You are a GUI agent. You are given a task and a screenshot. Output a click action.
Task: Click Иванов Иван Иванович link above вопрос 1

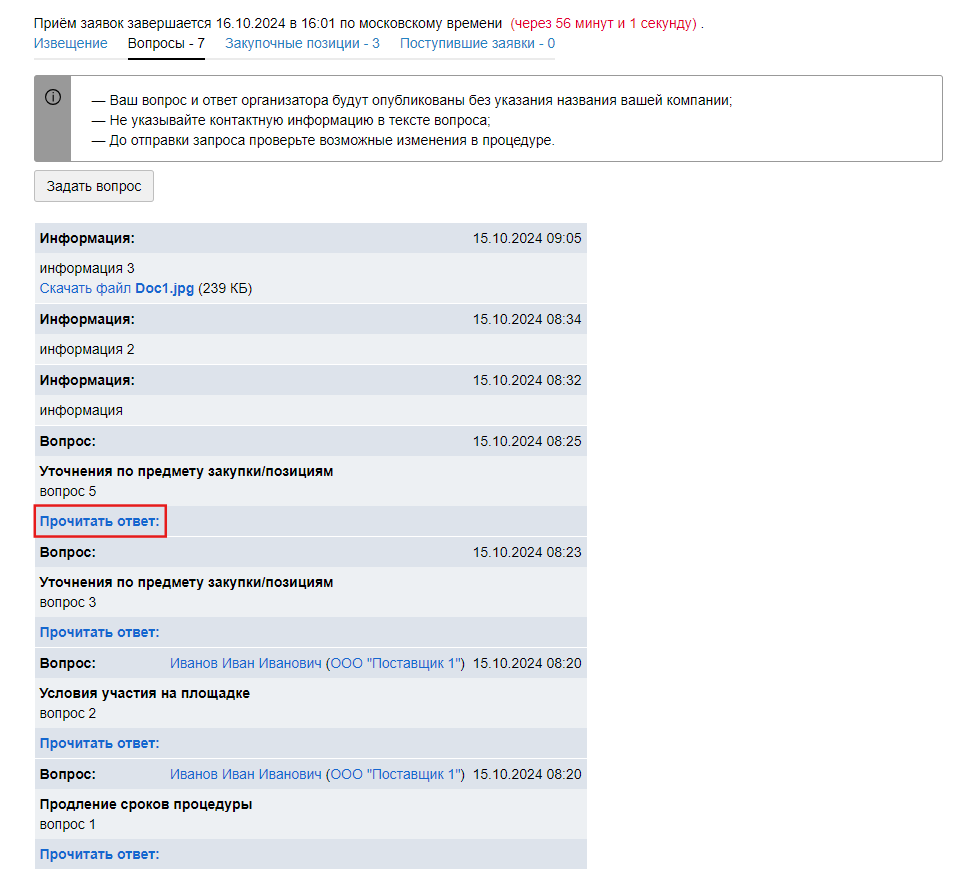(x=246, y=774)
